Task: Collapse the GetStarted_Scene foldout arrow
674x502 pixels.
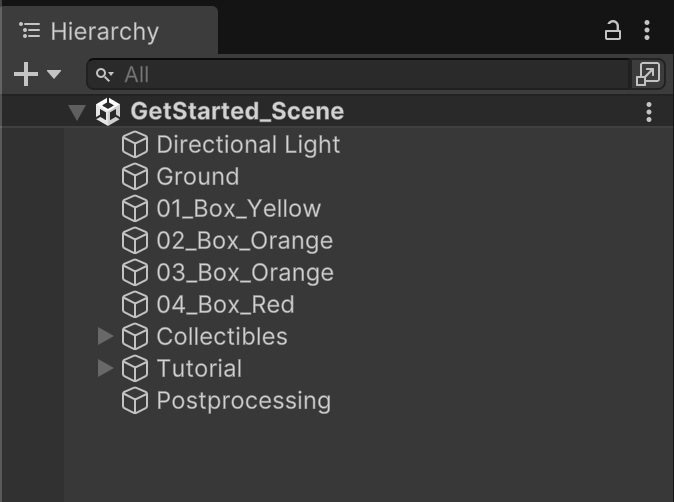Action: pyautogui.click(x=77, y=112)
